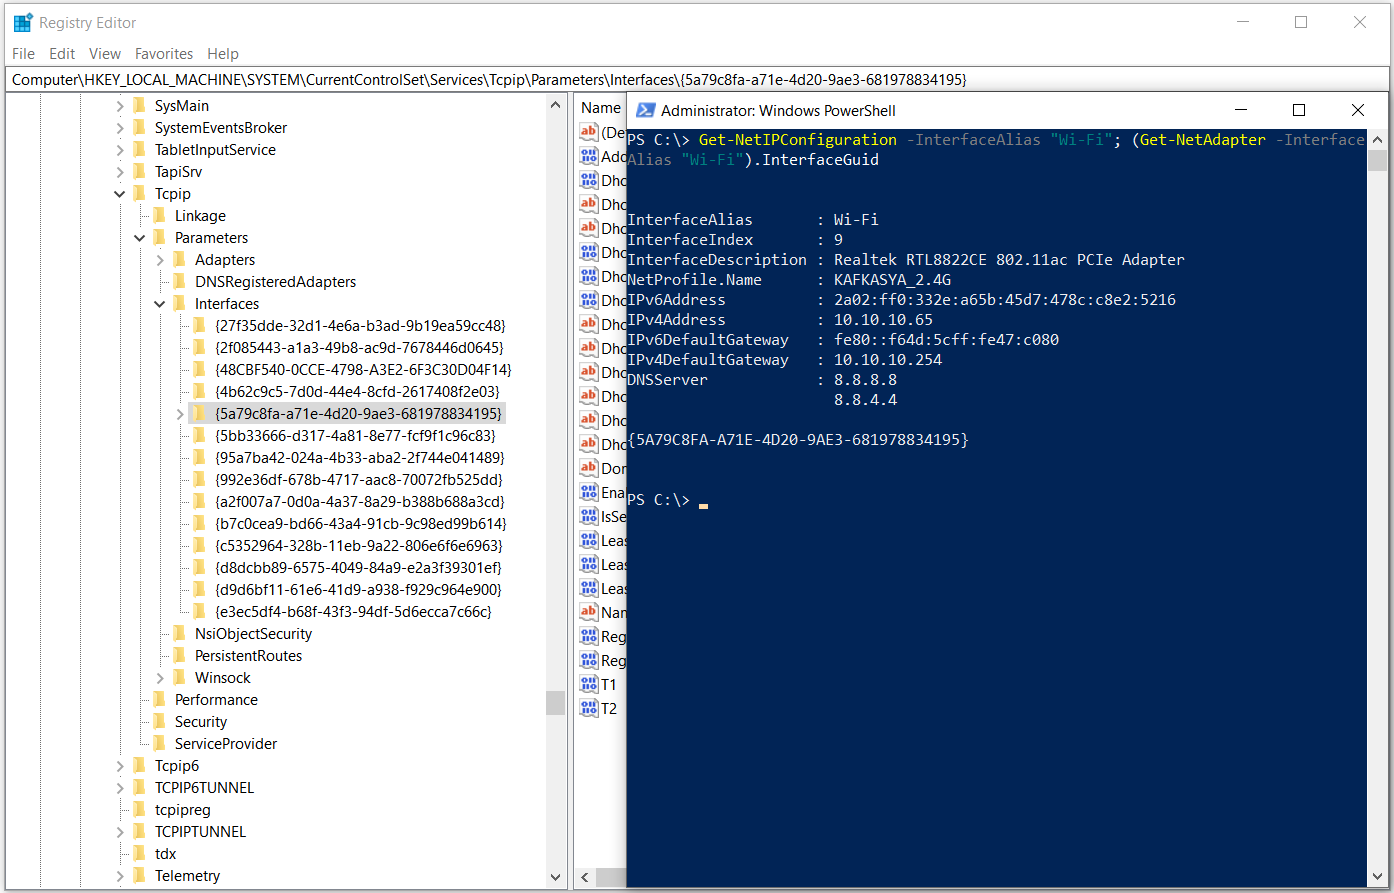Click the Performance folder icon
Image resolution: width=1394 pixels, height=893 pixels.
159,700
